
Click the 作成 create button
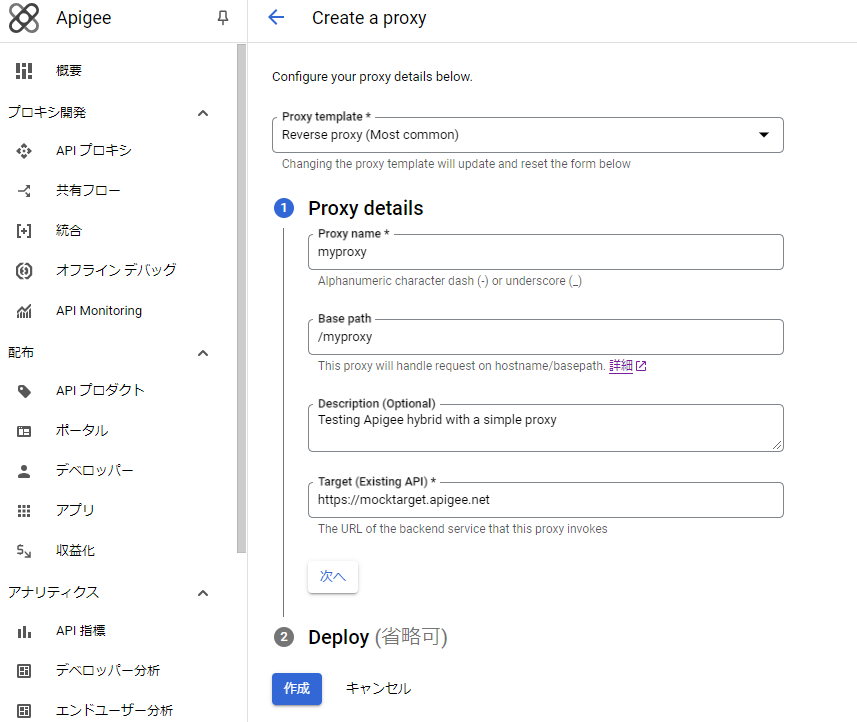[297, 689]
